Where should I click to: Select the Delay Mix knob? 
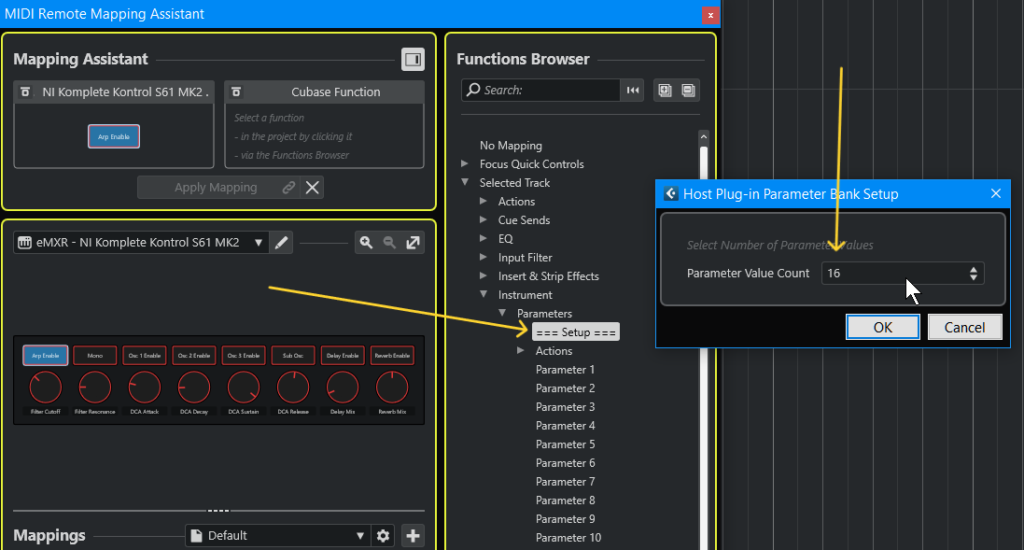coord(342,387)
